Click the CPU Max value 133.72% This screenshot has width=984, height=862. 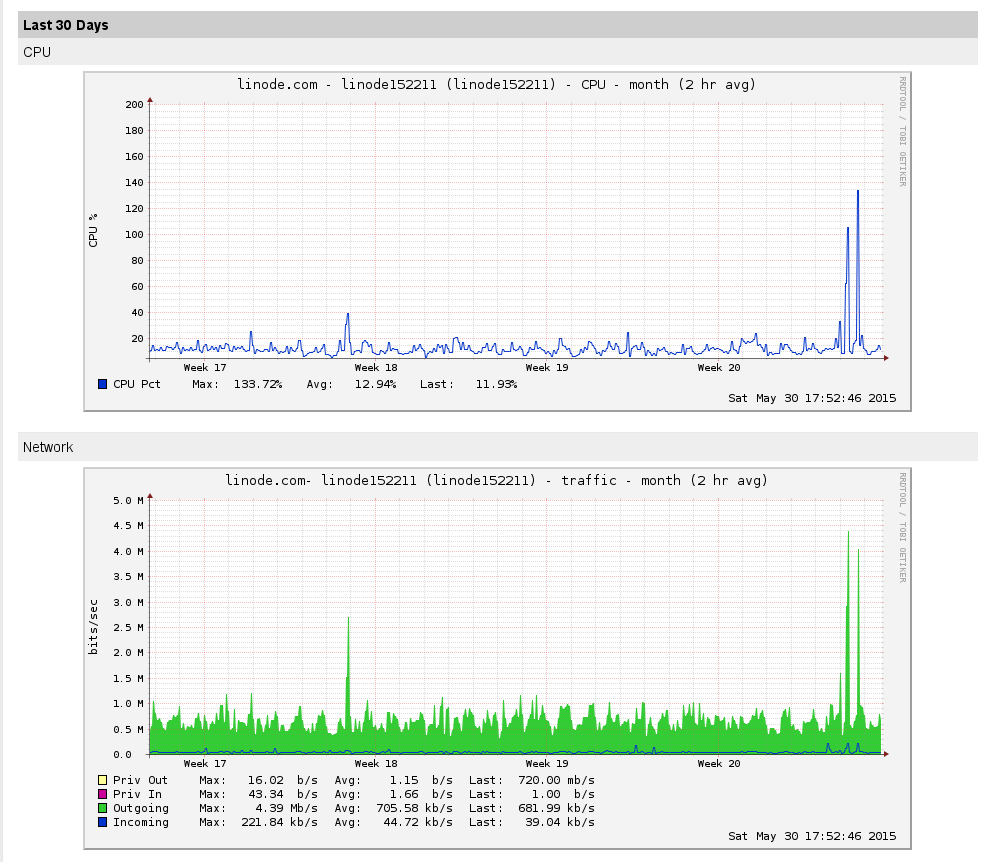pyautogui.click(x=257, y=384)
